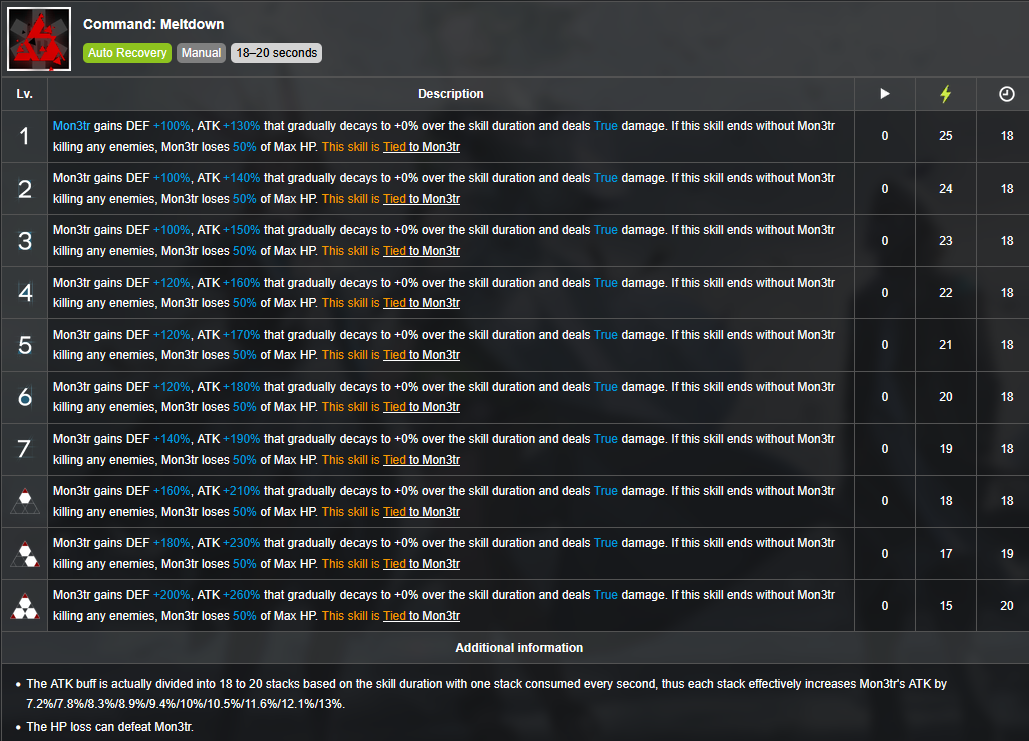Image resolution: width=1029 pixels, height=741 pixels.
Task: Open Tied to Mon3tr link in Mastery 2 row
Action: [x=421, y=564]
